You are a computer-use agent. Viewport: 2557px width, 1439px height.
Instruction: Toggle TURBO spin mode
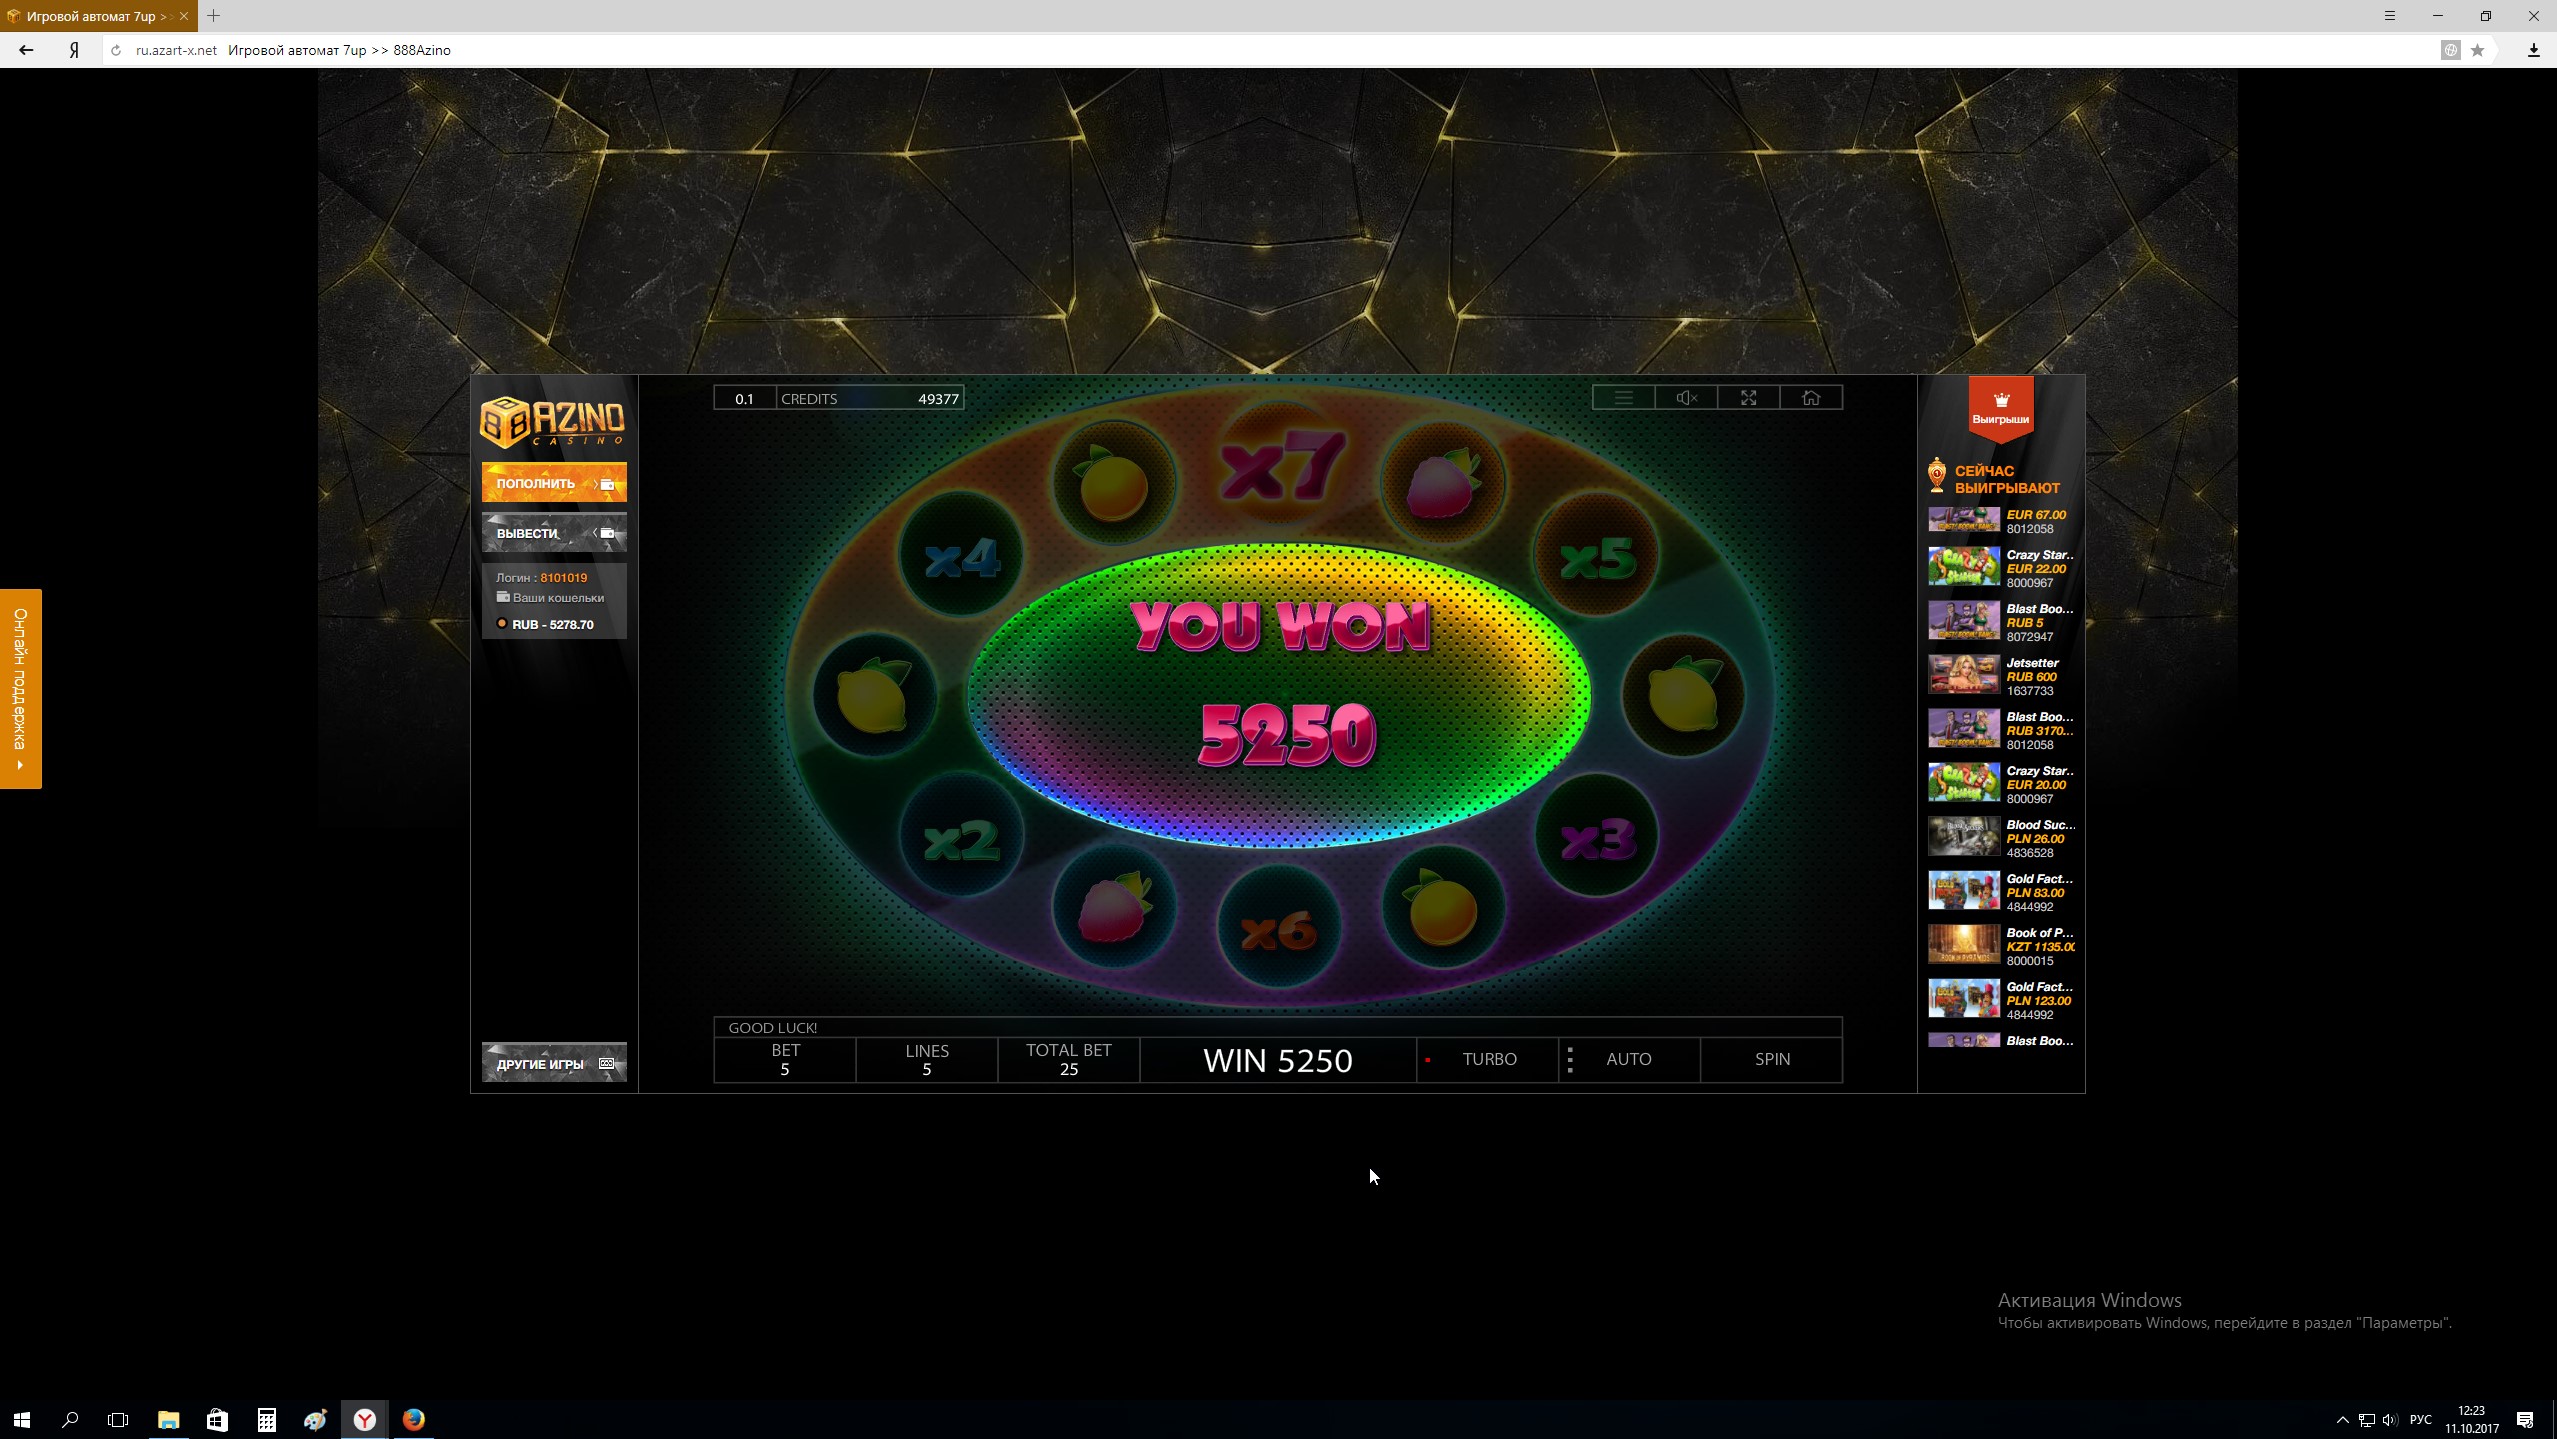1488,1059
